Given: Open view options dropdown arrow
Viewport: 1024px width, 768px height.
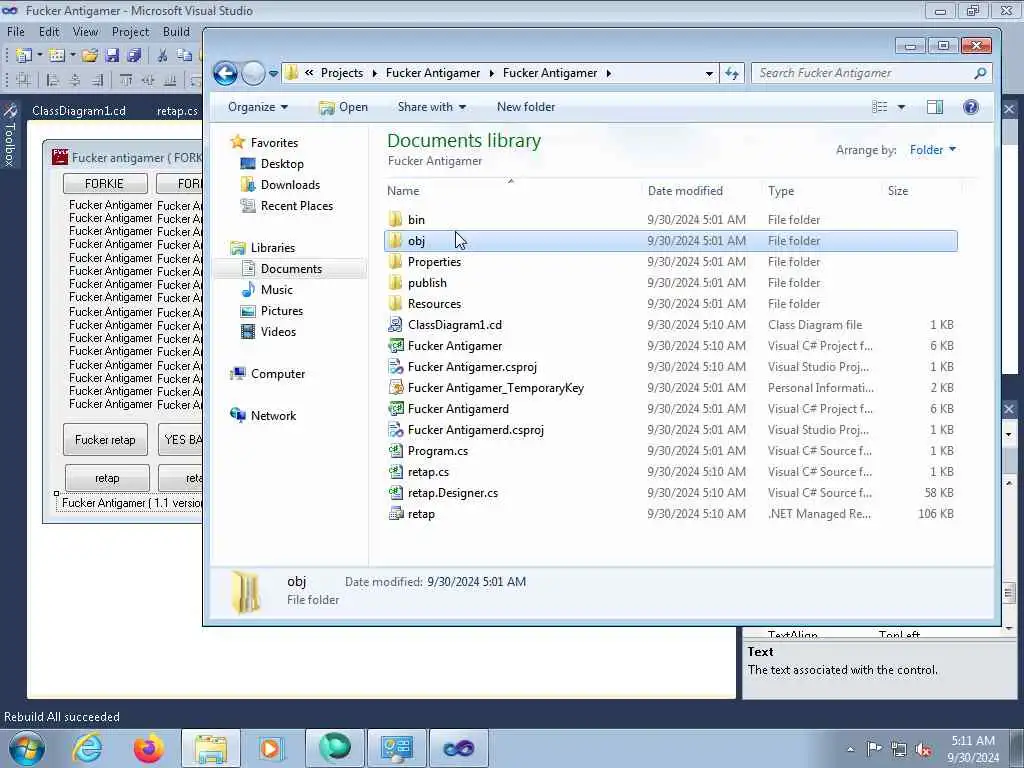Looking at the screenshot, I should (901, 107).
